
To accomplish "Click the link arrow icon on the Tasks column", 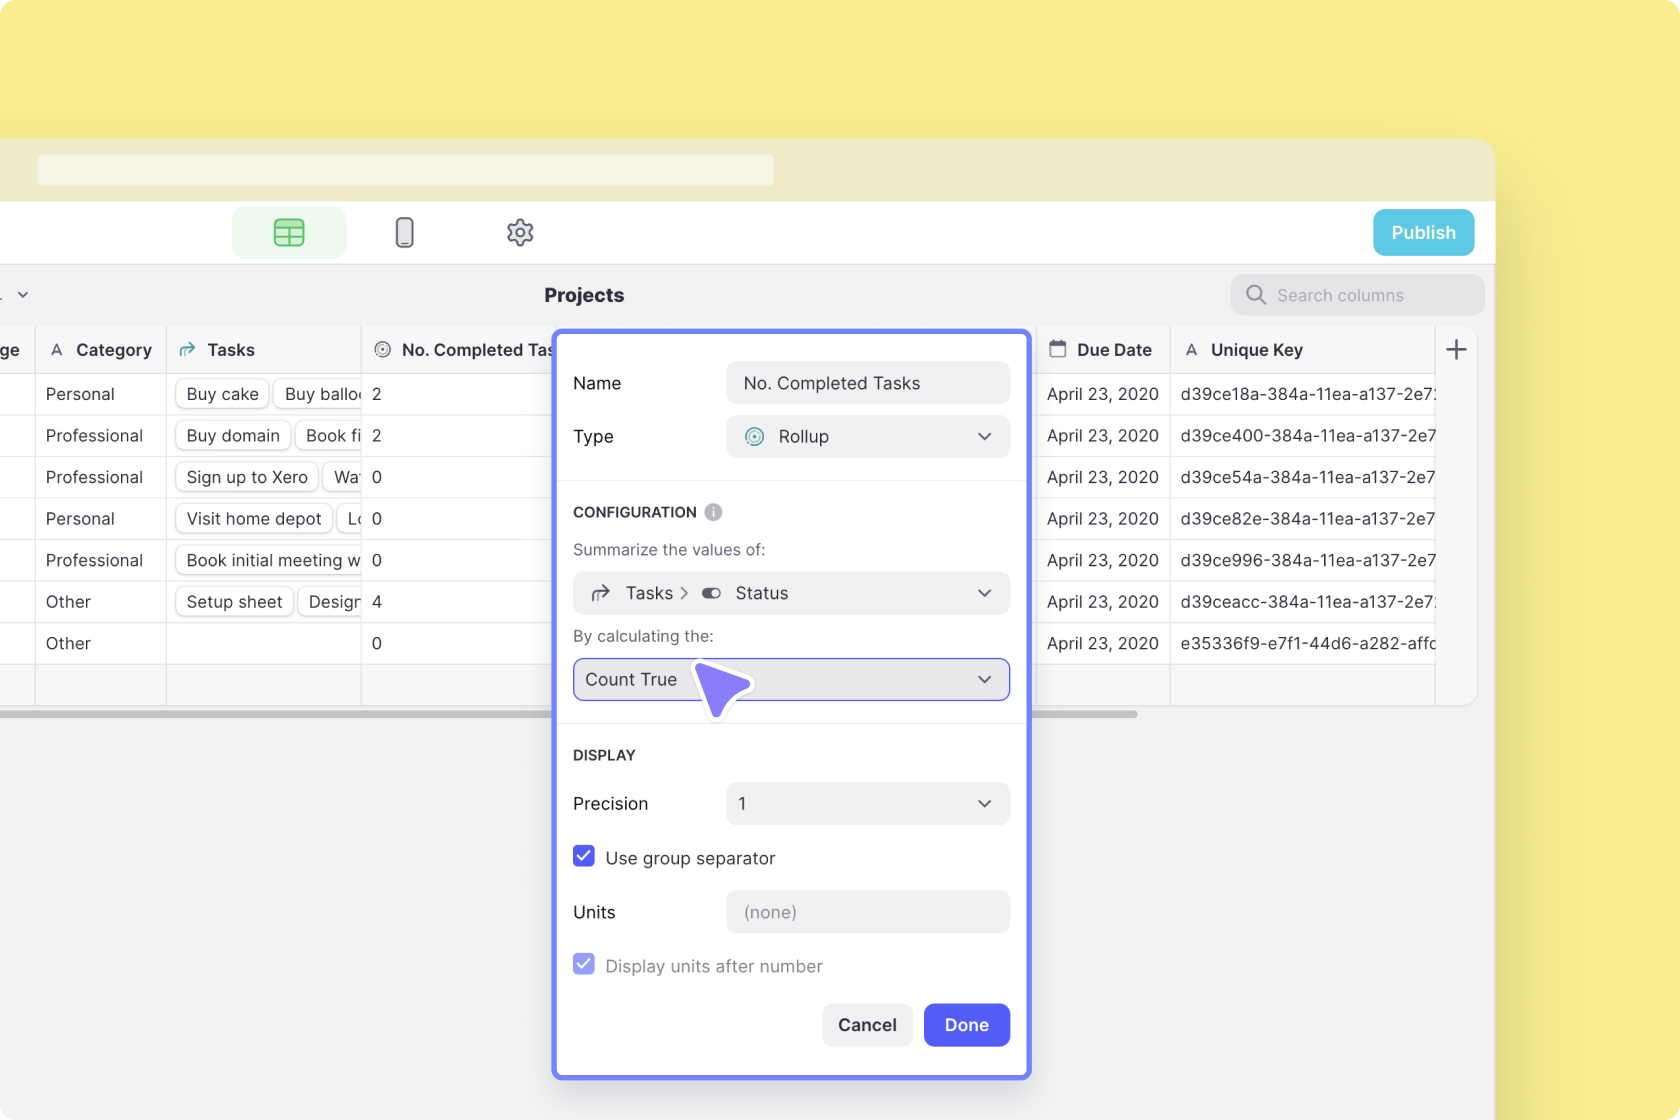I will (x=187, y=349).
